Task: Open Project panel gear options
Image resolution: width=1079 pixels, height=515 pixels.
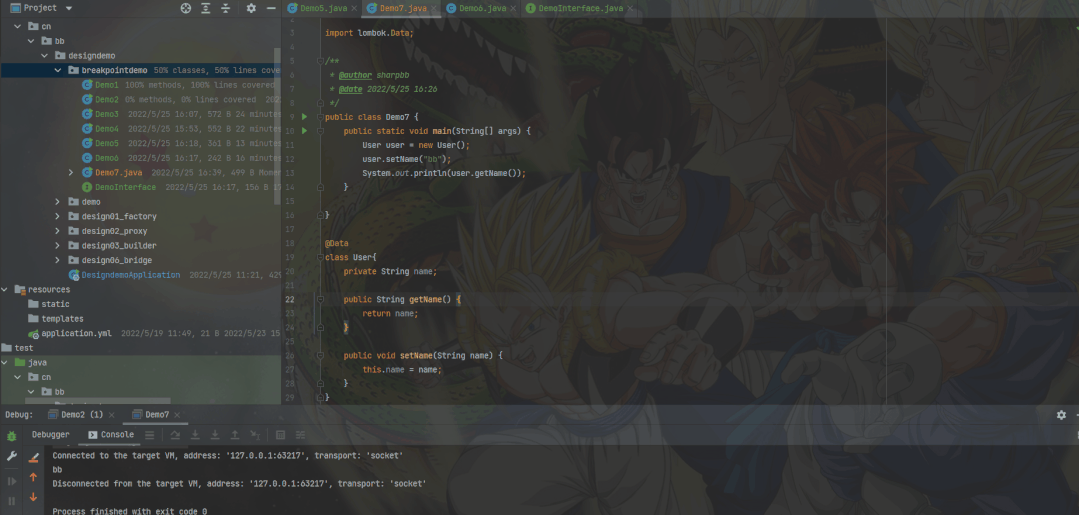Action: pos(251,8)
